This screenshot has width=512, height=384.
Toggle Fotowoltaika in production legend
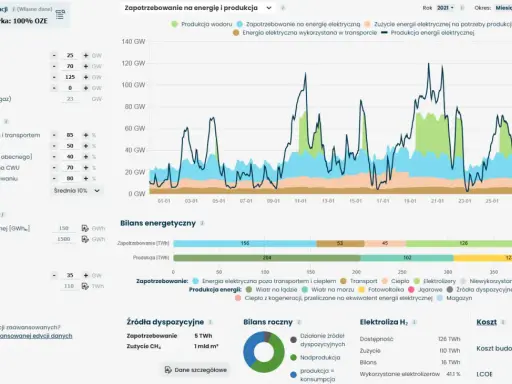(x=381, y=290)
